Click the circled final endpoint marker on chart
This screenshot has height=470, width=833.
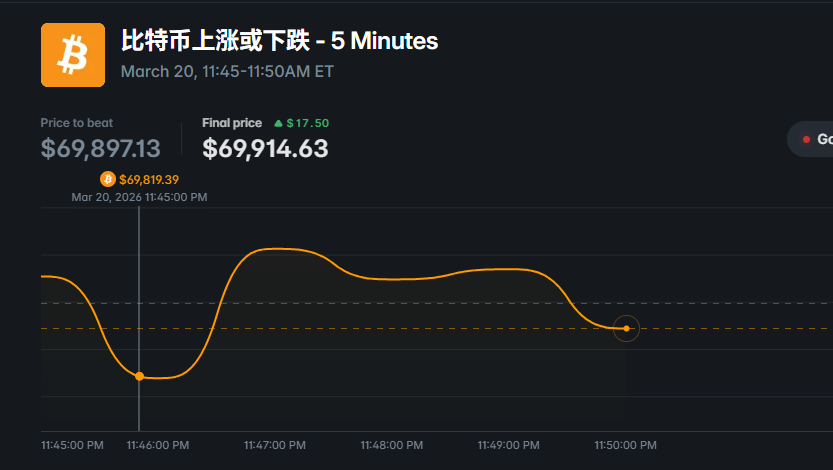click(x=626, y=328)
